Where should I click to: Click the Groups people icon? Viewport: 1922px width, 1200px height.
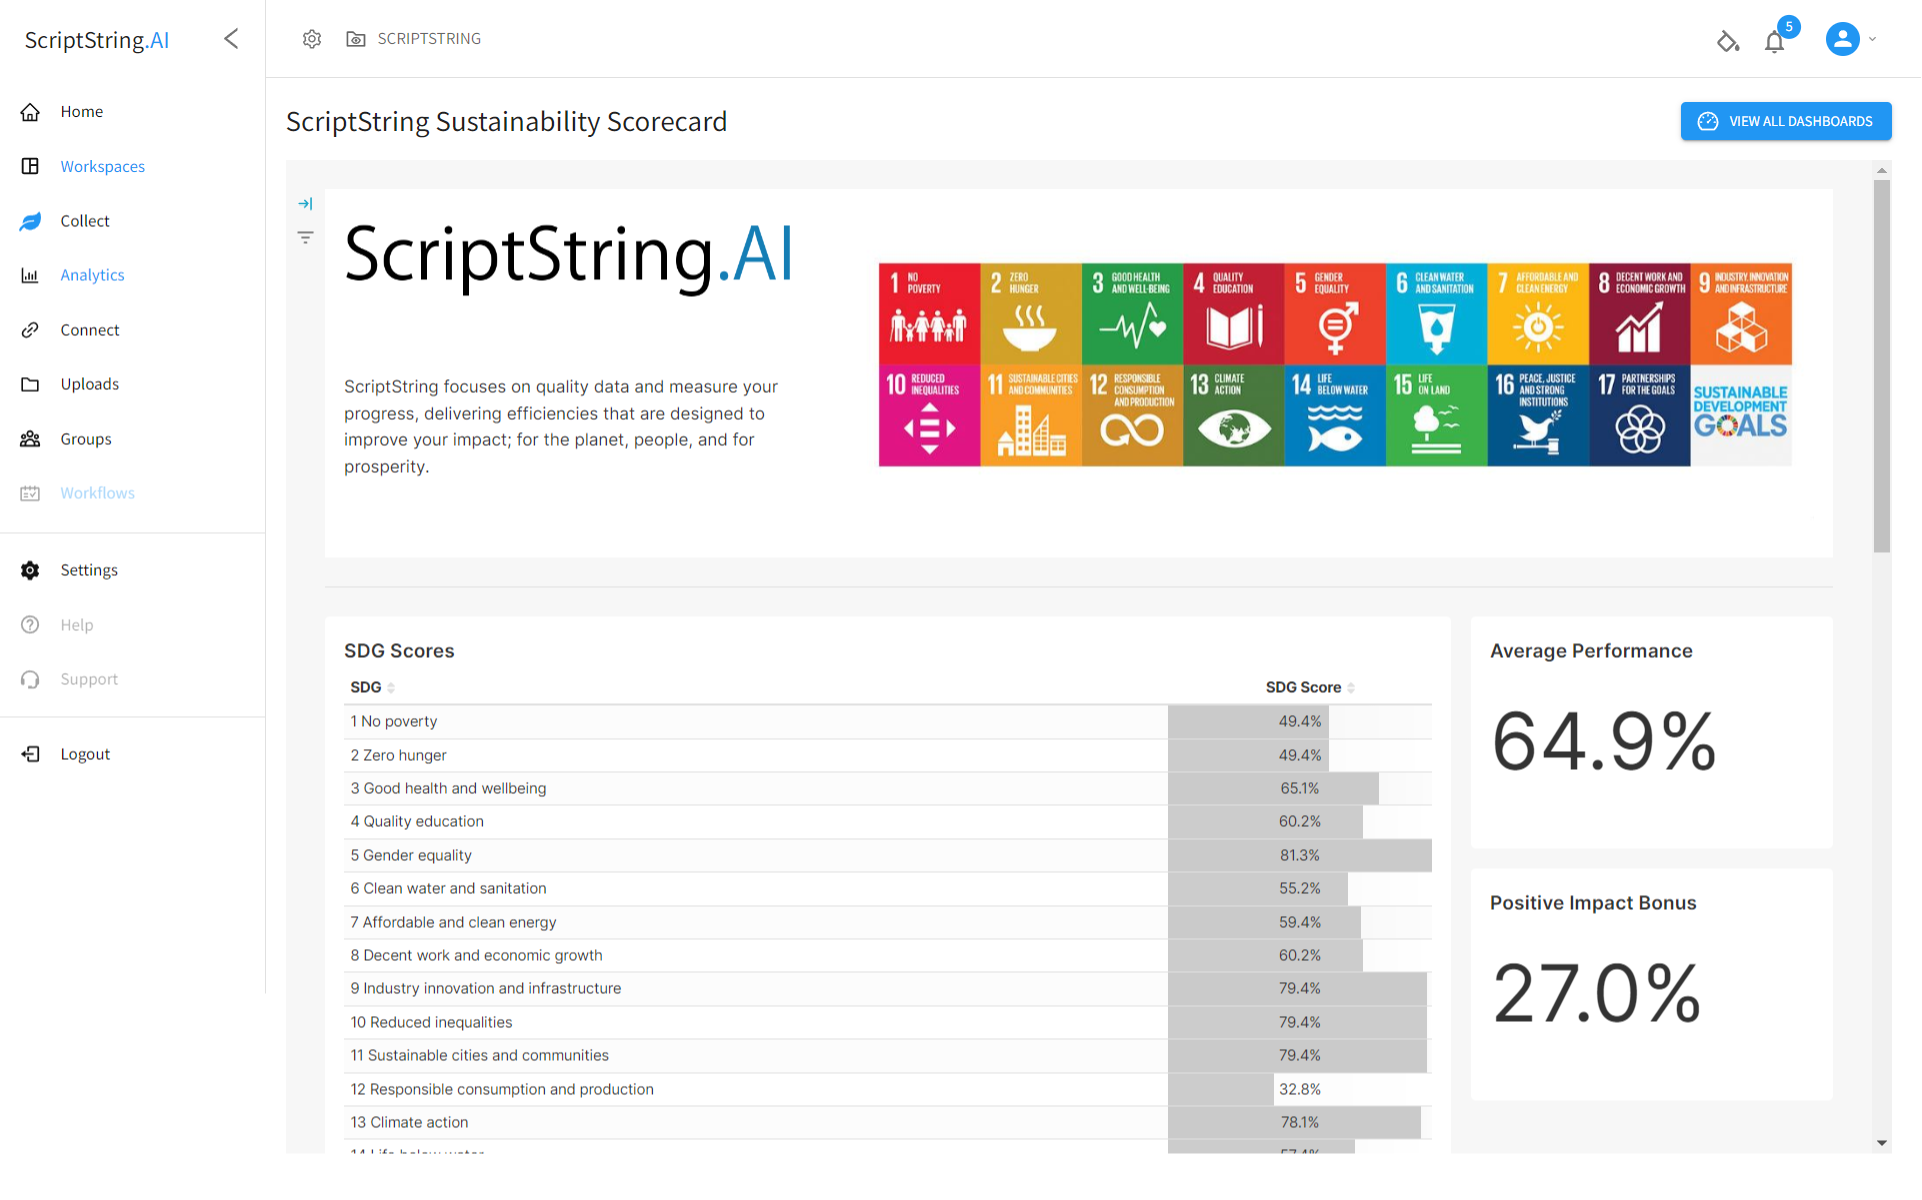30,439
